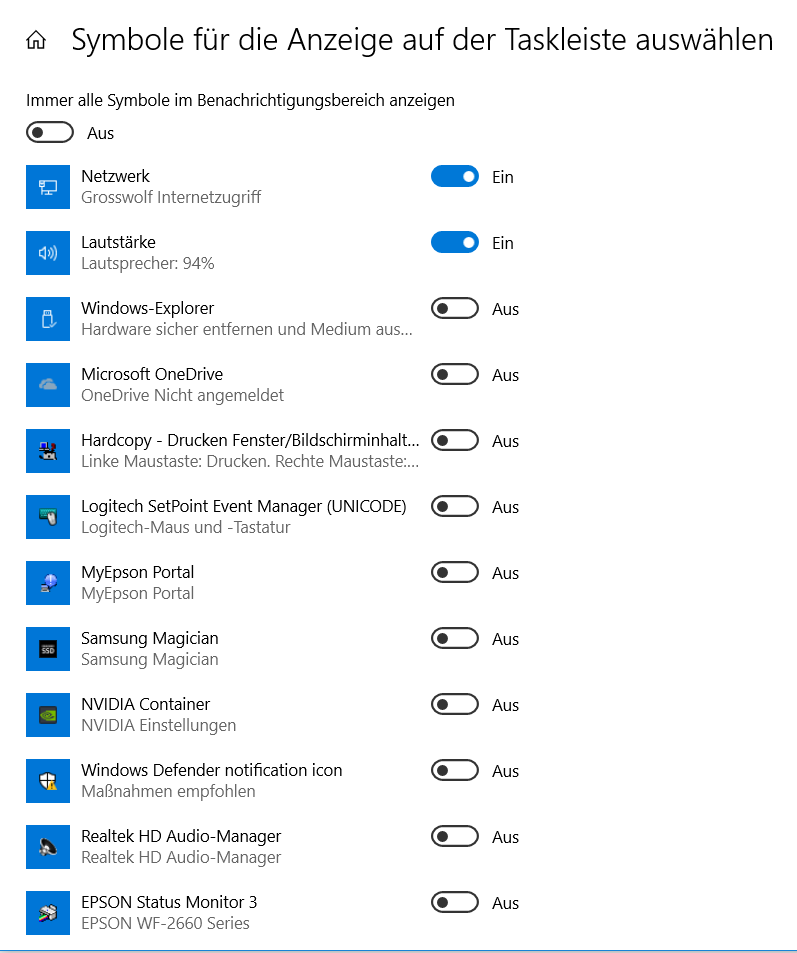Click the 'Windows Defender notification icon' label

[212, 770]
